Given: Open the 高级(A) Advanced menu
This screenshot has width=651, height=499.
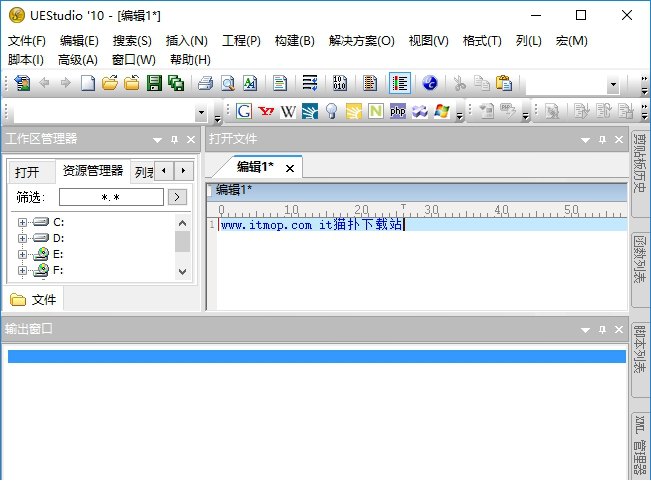Looking at the screenshot, I should coord(78,60).
